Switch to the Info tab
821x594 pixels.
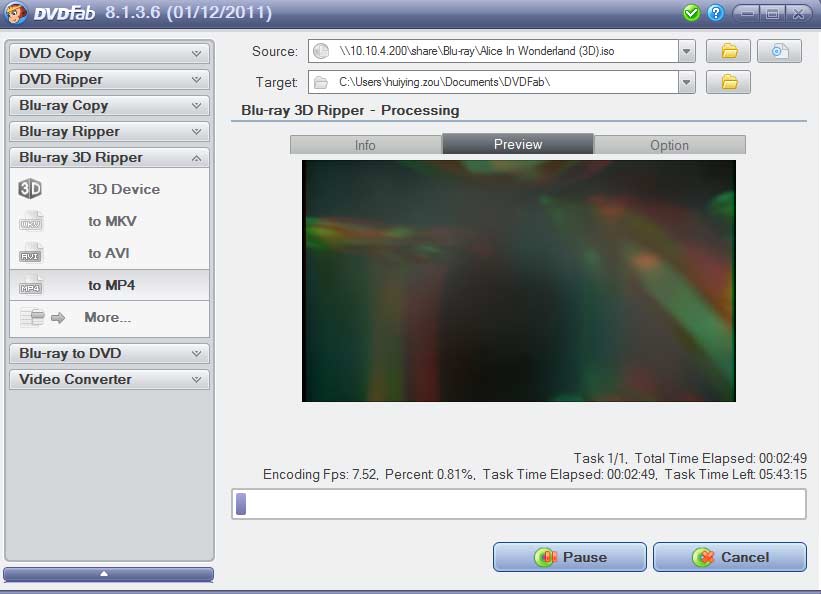click(x=366, y=145)
